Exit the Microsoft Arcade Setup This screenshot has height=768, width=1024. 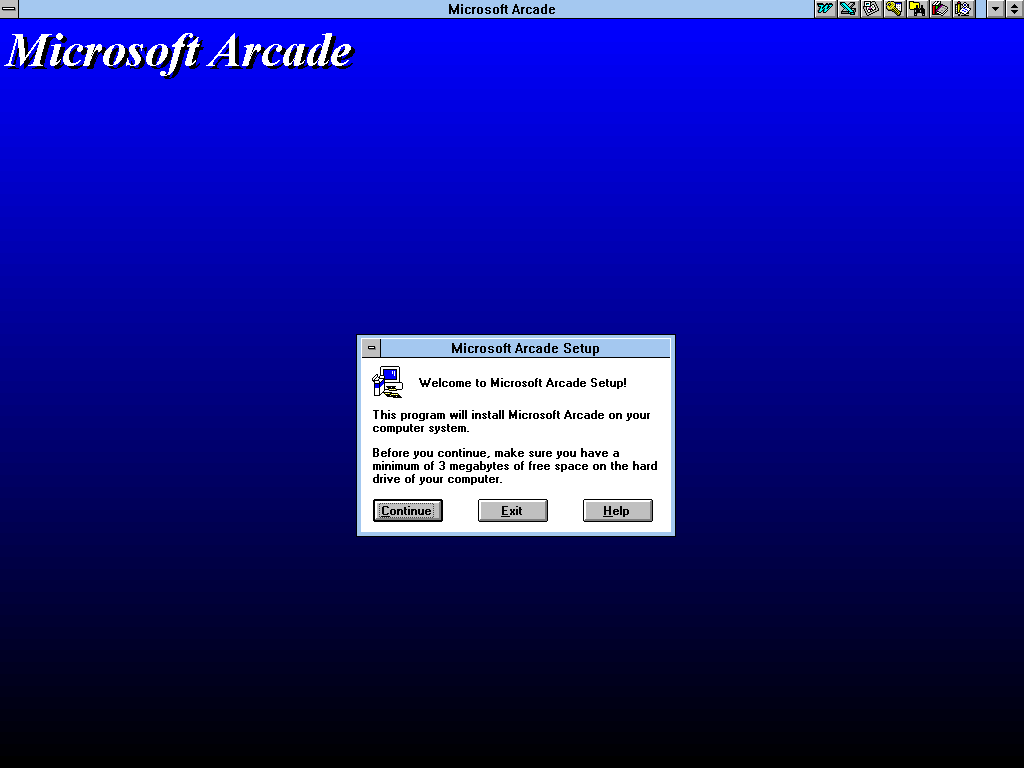513,511
